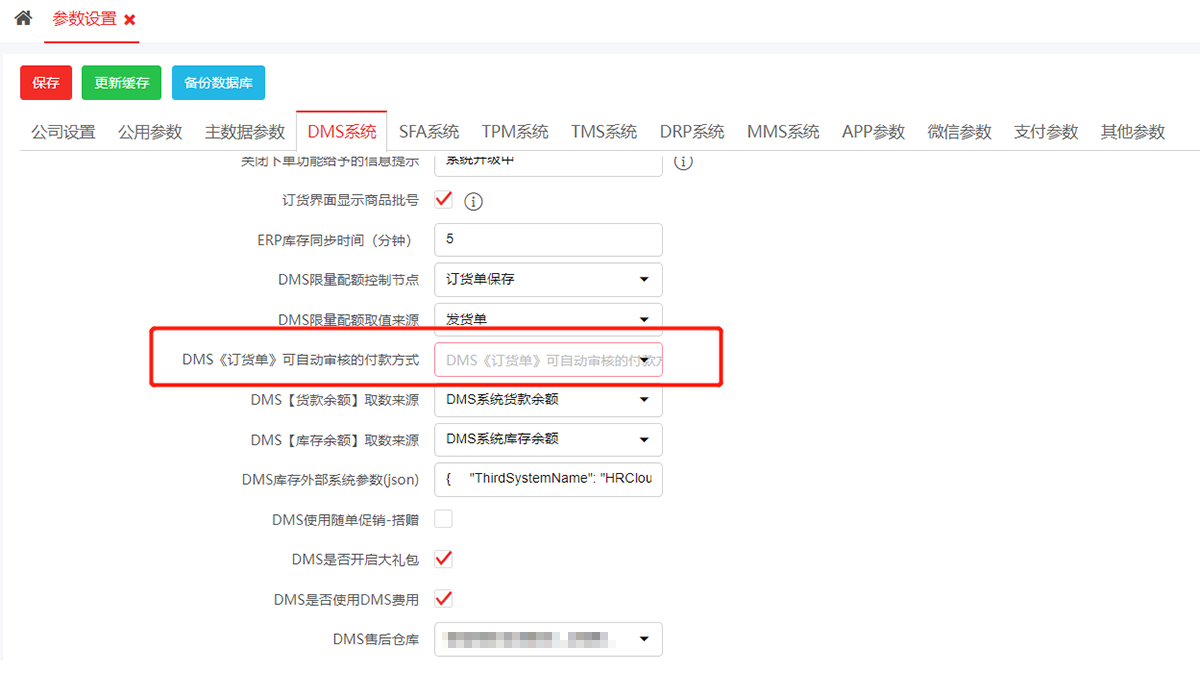
Task: Toggle 订货界面显示商品批号 checkbox
Action: (444, 200)
